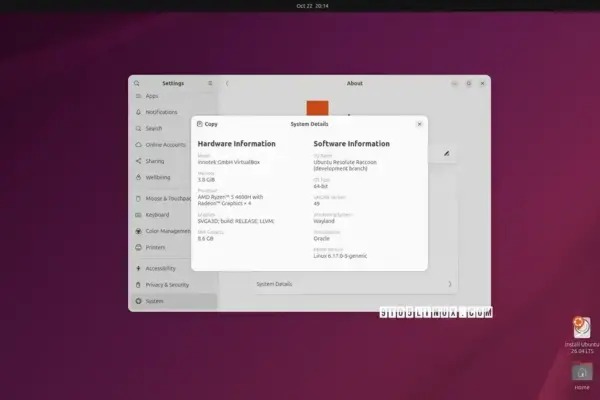Click the Color Management icon
The width and height of the screenshot is (600, 400).
point(139,231)
